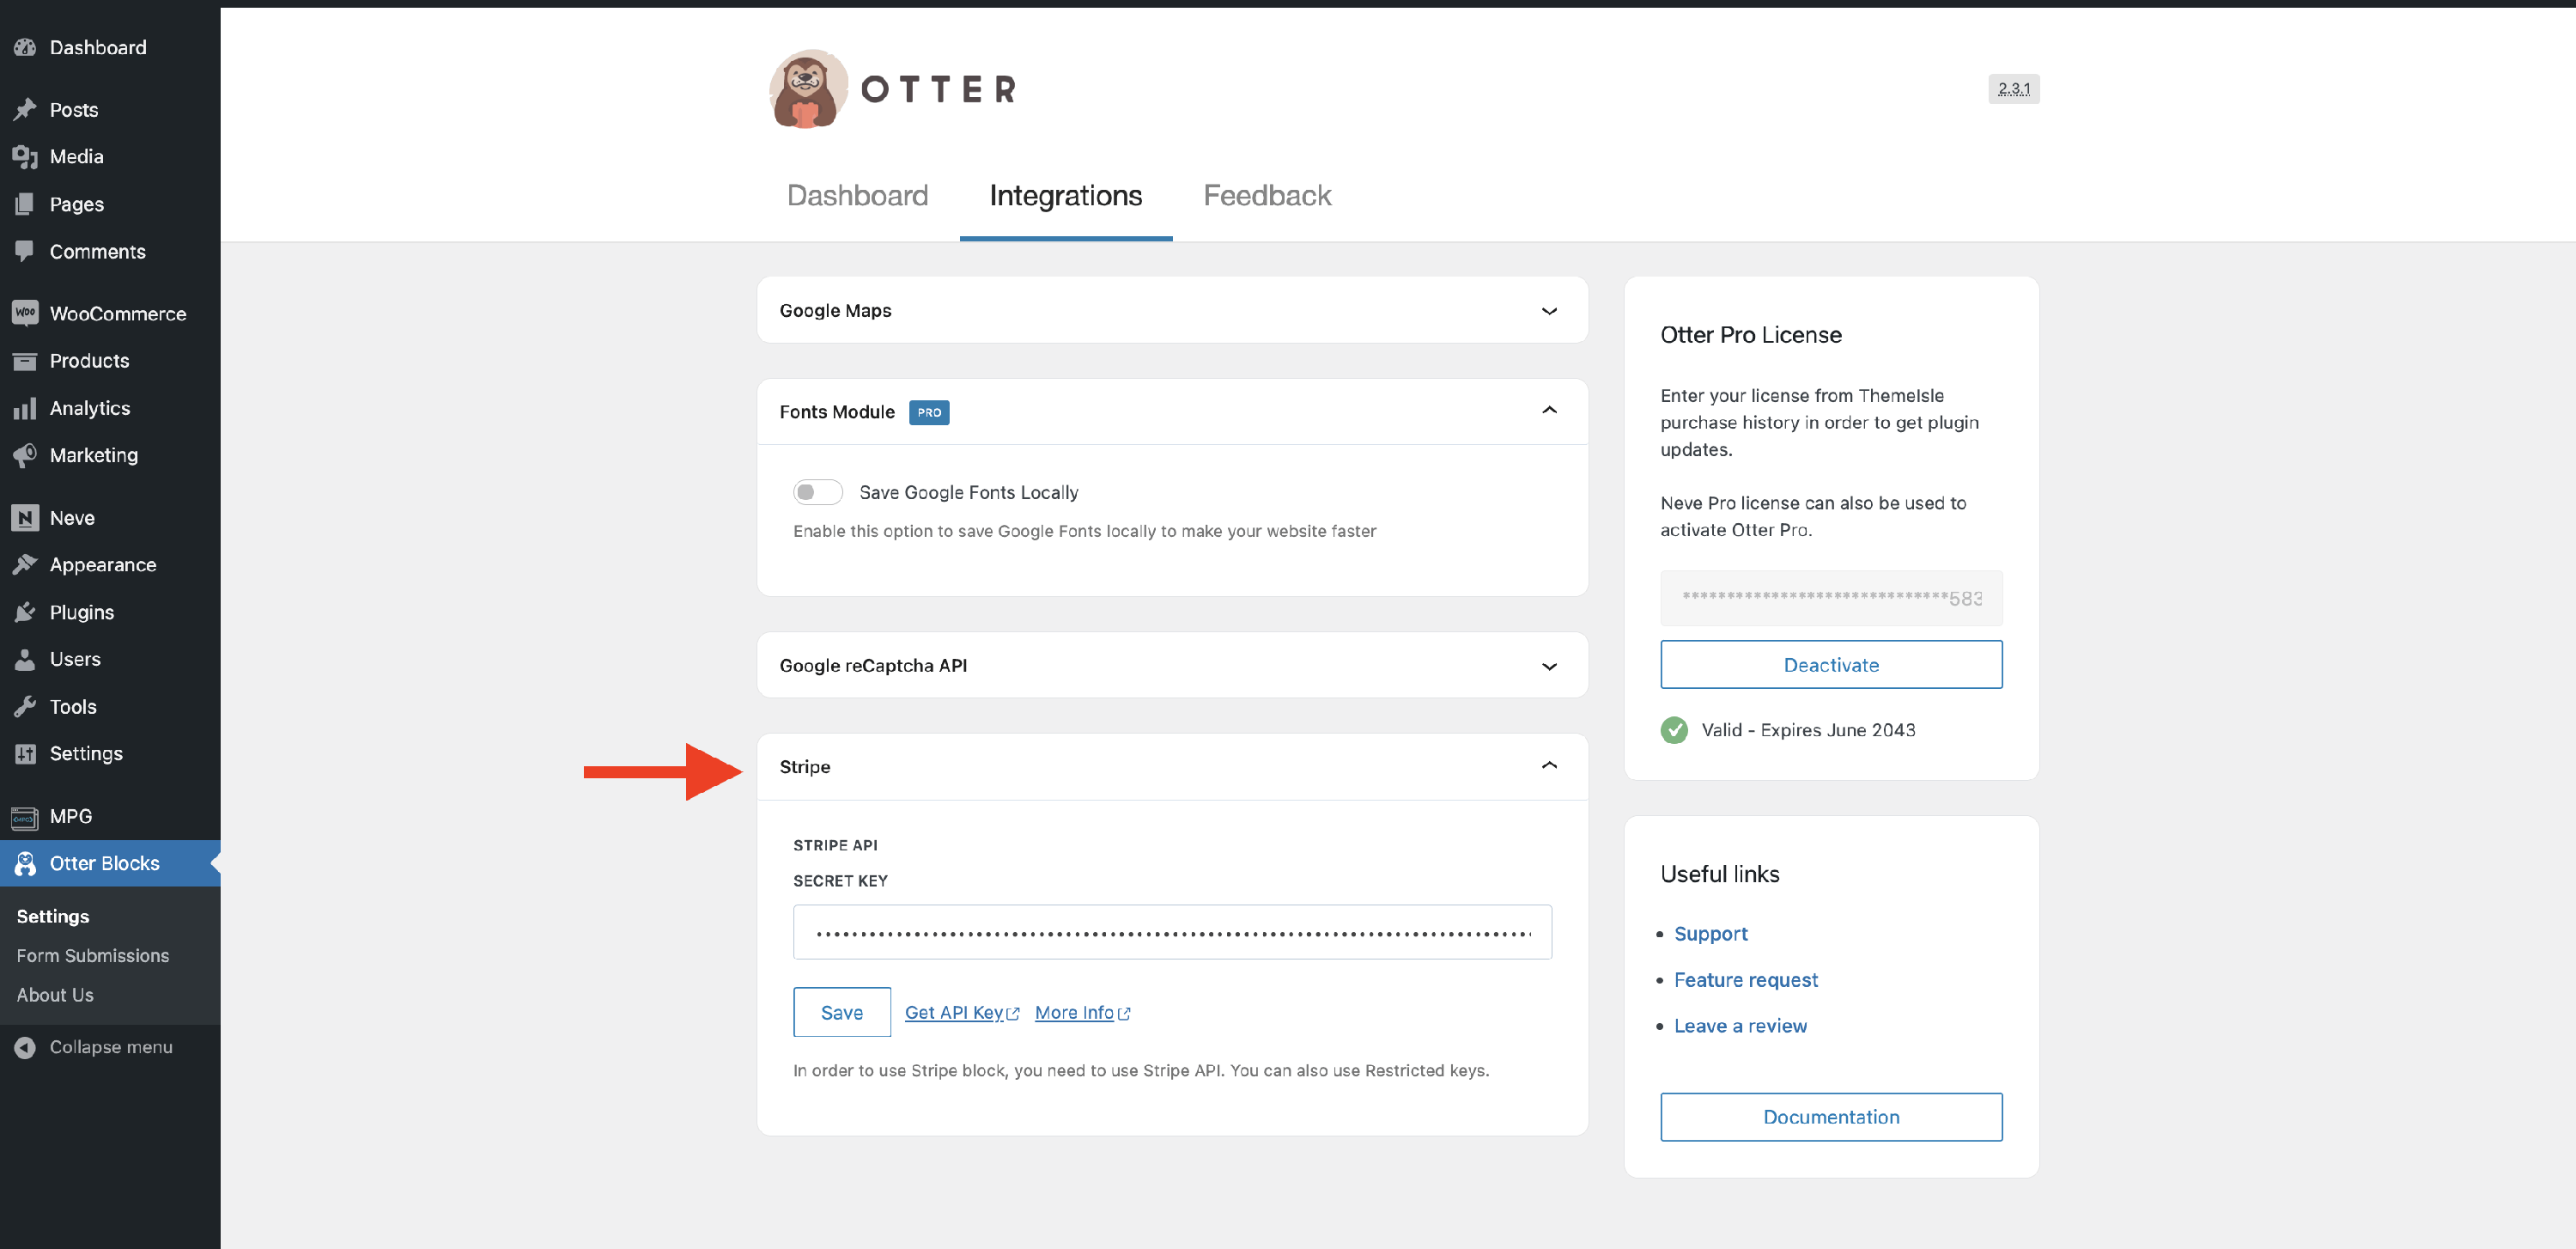The height and width of the screenshot is (1249, 2576).
Task: Expand the Google reCaptcha API panel
Action: coord(1548,666)
